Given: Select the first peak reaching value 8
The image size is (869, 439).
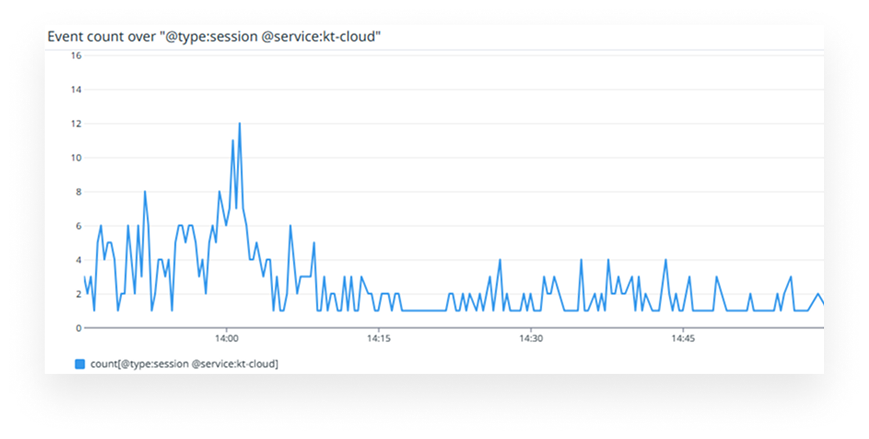Looking at the screenshot, I should pos(145,192).
